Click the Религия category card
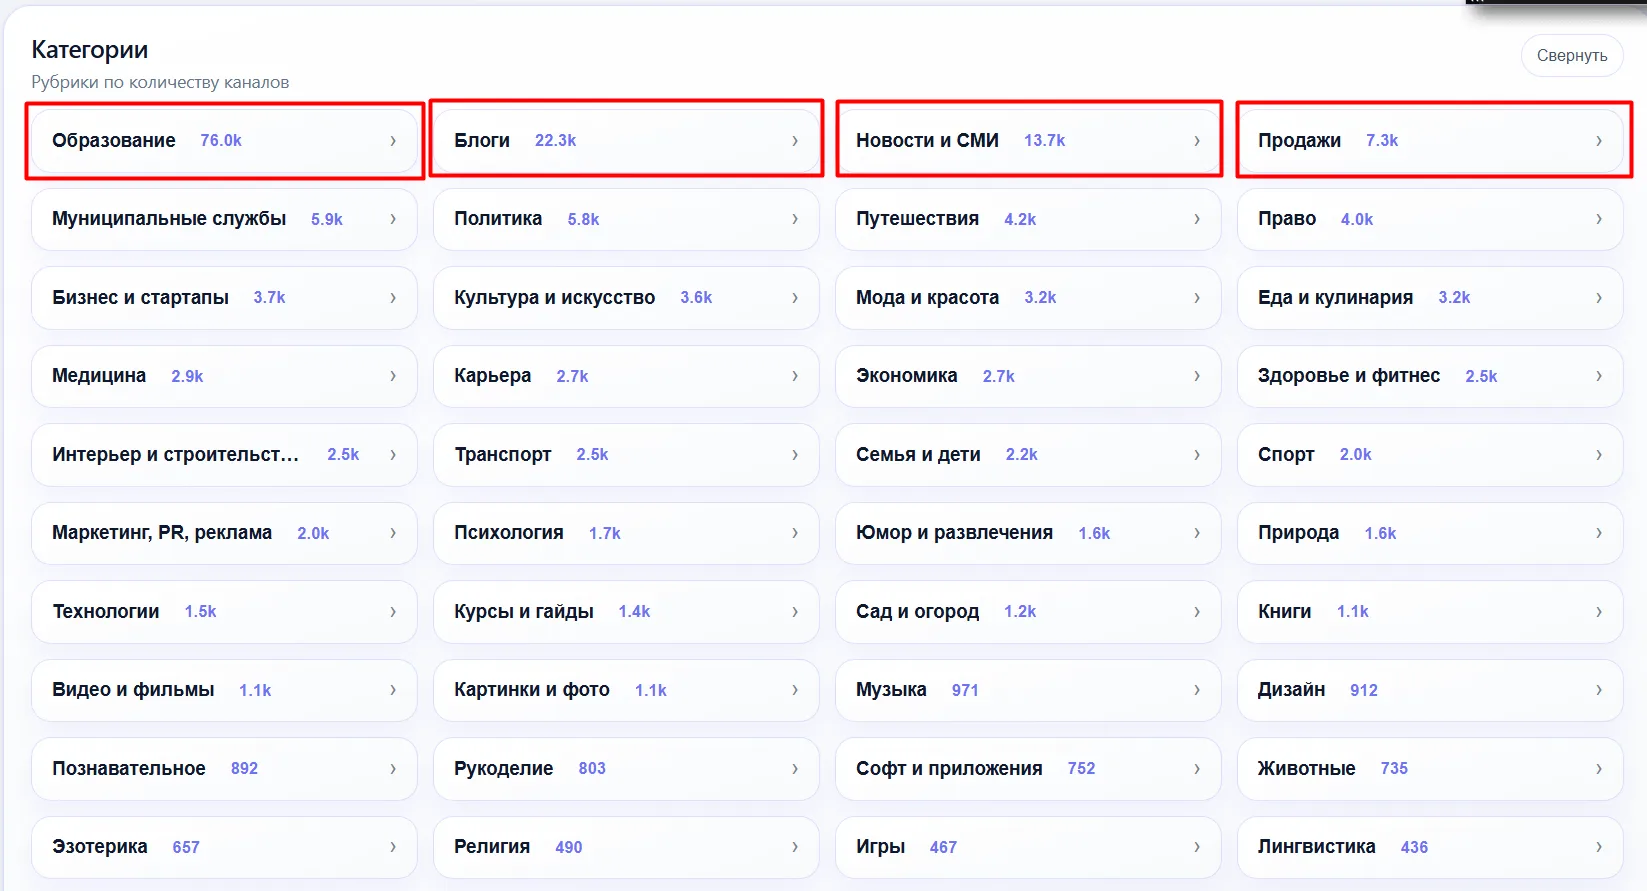Image resolution: width=1647 pixels, height=891 pixels. coord(626,847)
